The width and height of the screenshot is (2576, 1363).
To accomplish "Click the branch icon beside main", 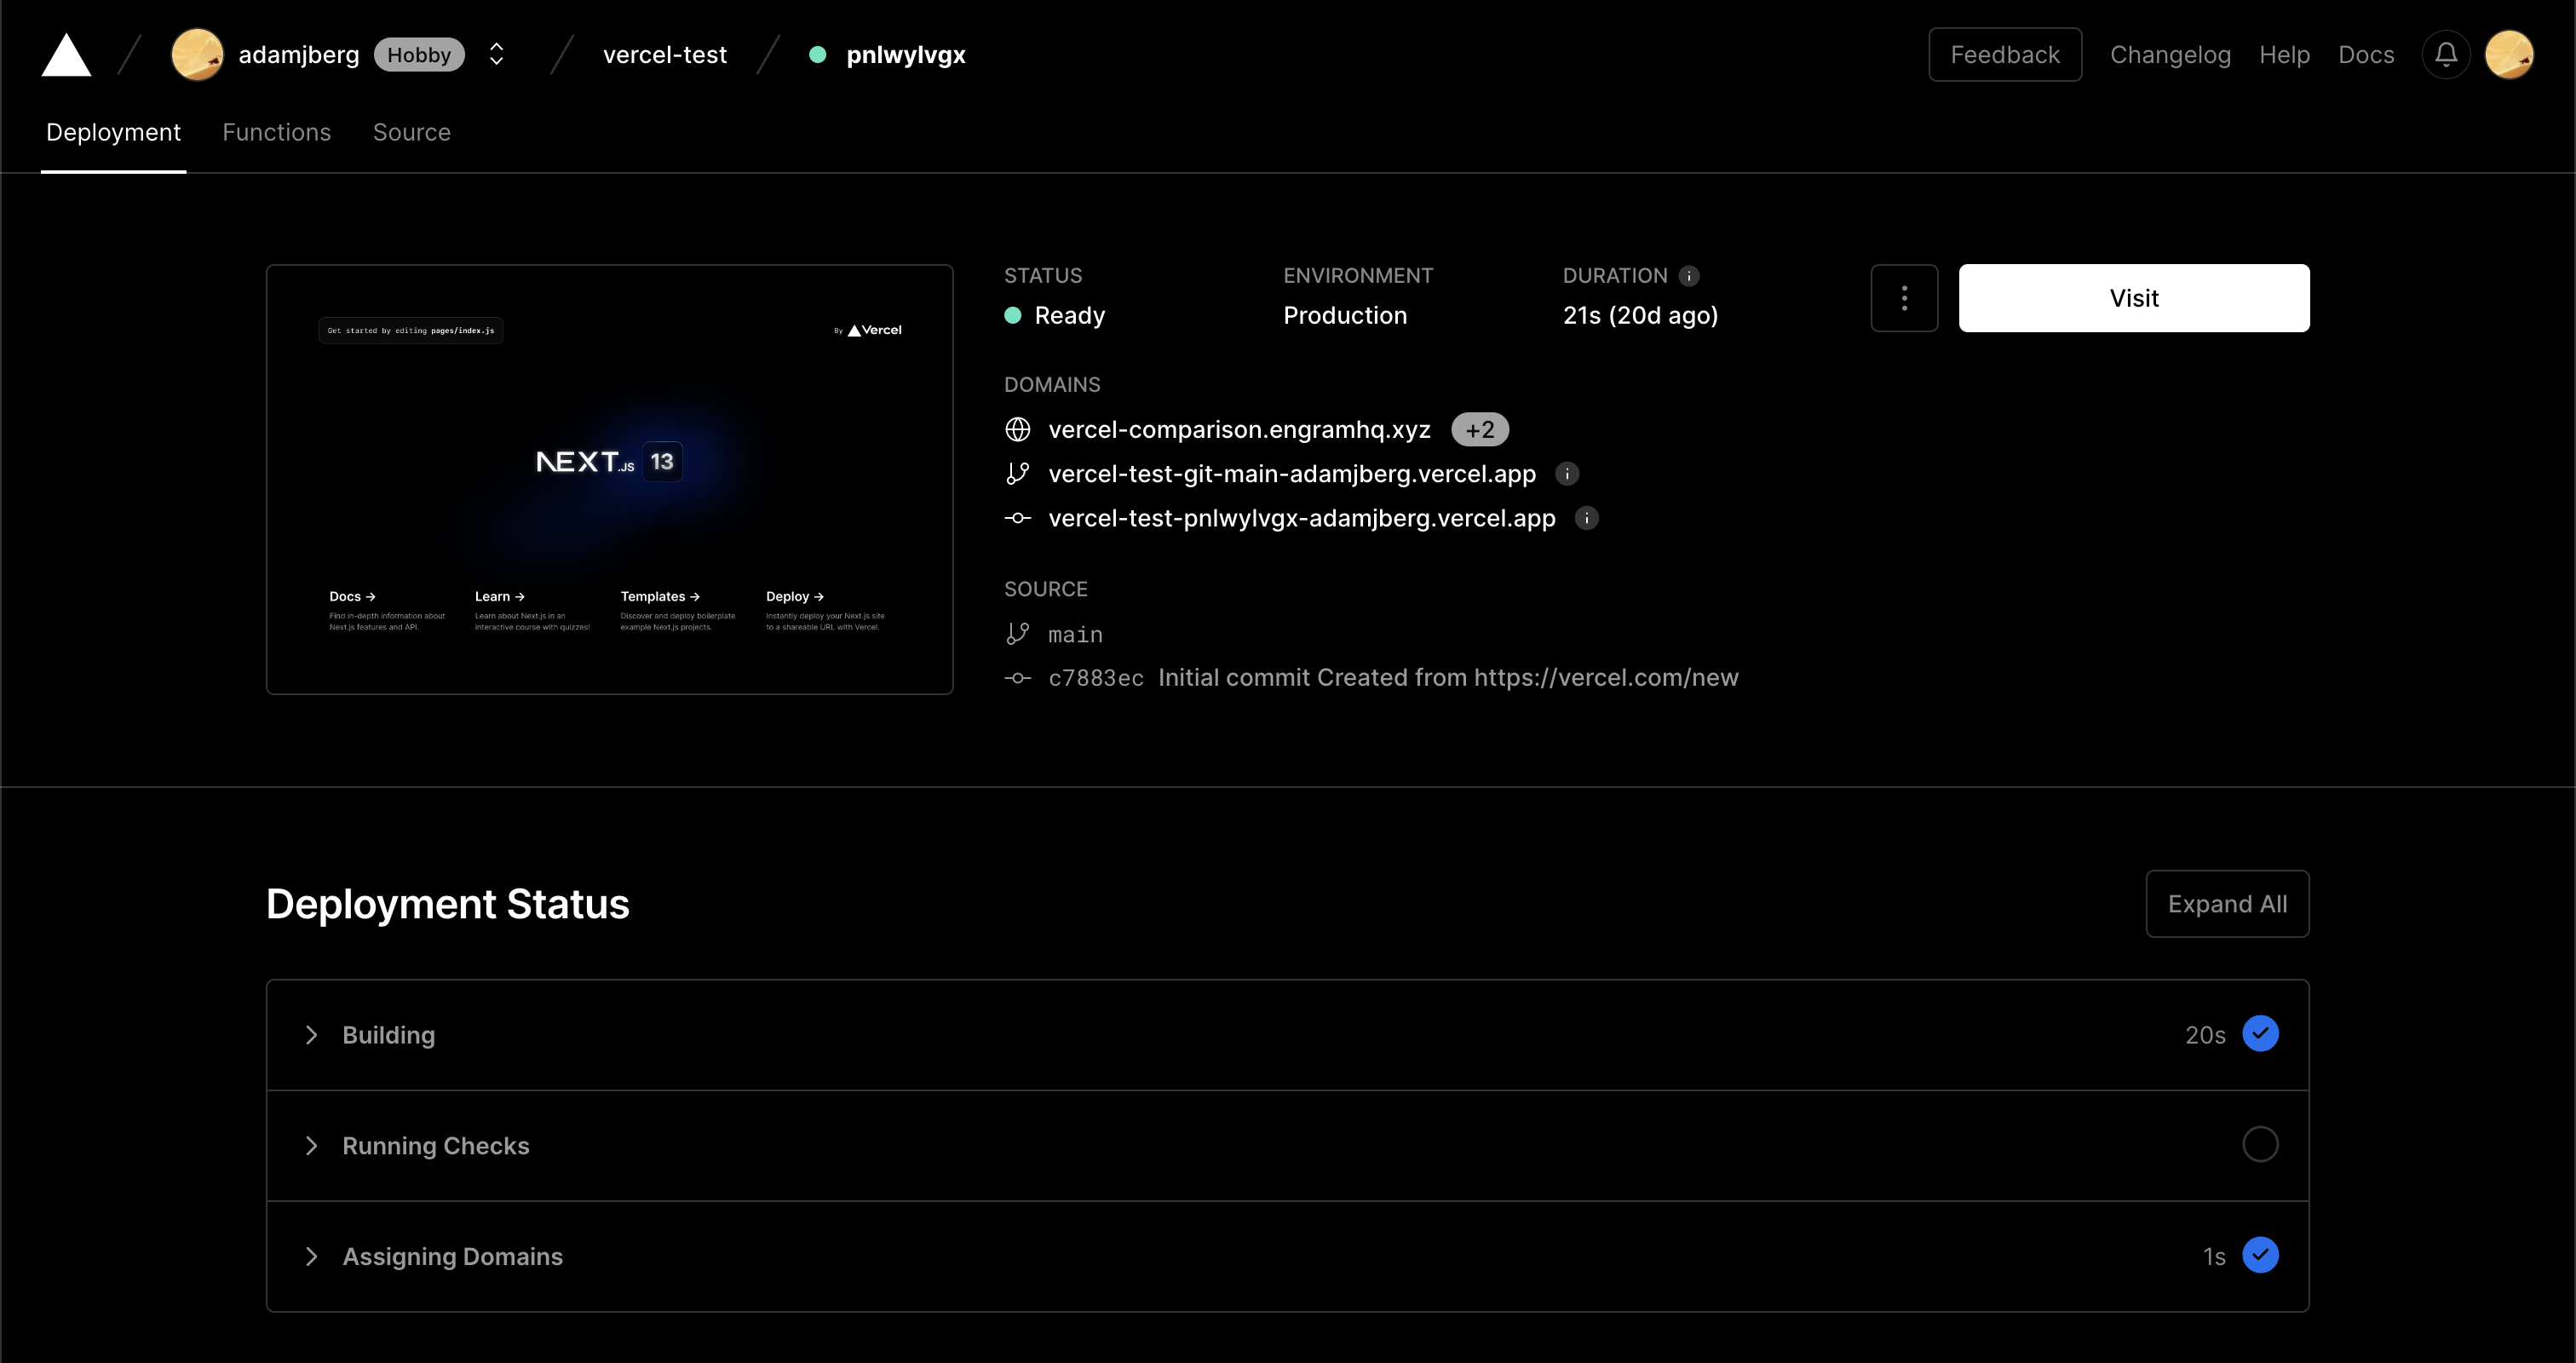I will 1017,634.
